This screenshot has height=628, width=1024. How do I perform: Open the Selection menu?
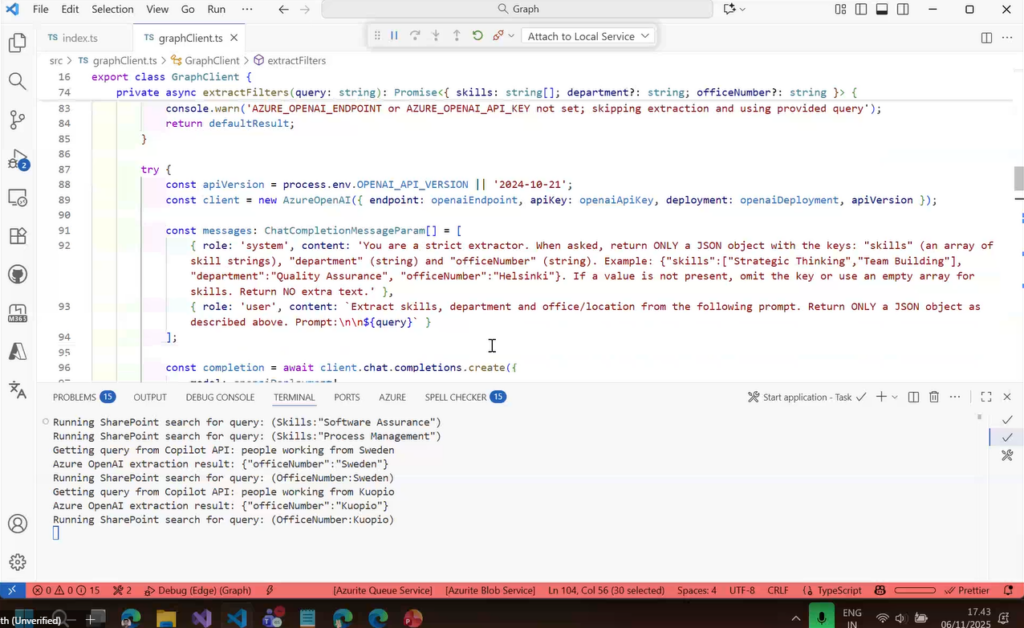(x=112, y=9)
